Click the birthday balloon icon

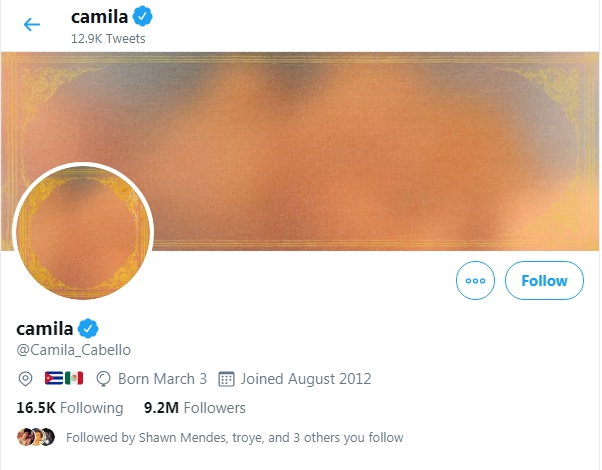tap(103, 379)
